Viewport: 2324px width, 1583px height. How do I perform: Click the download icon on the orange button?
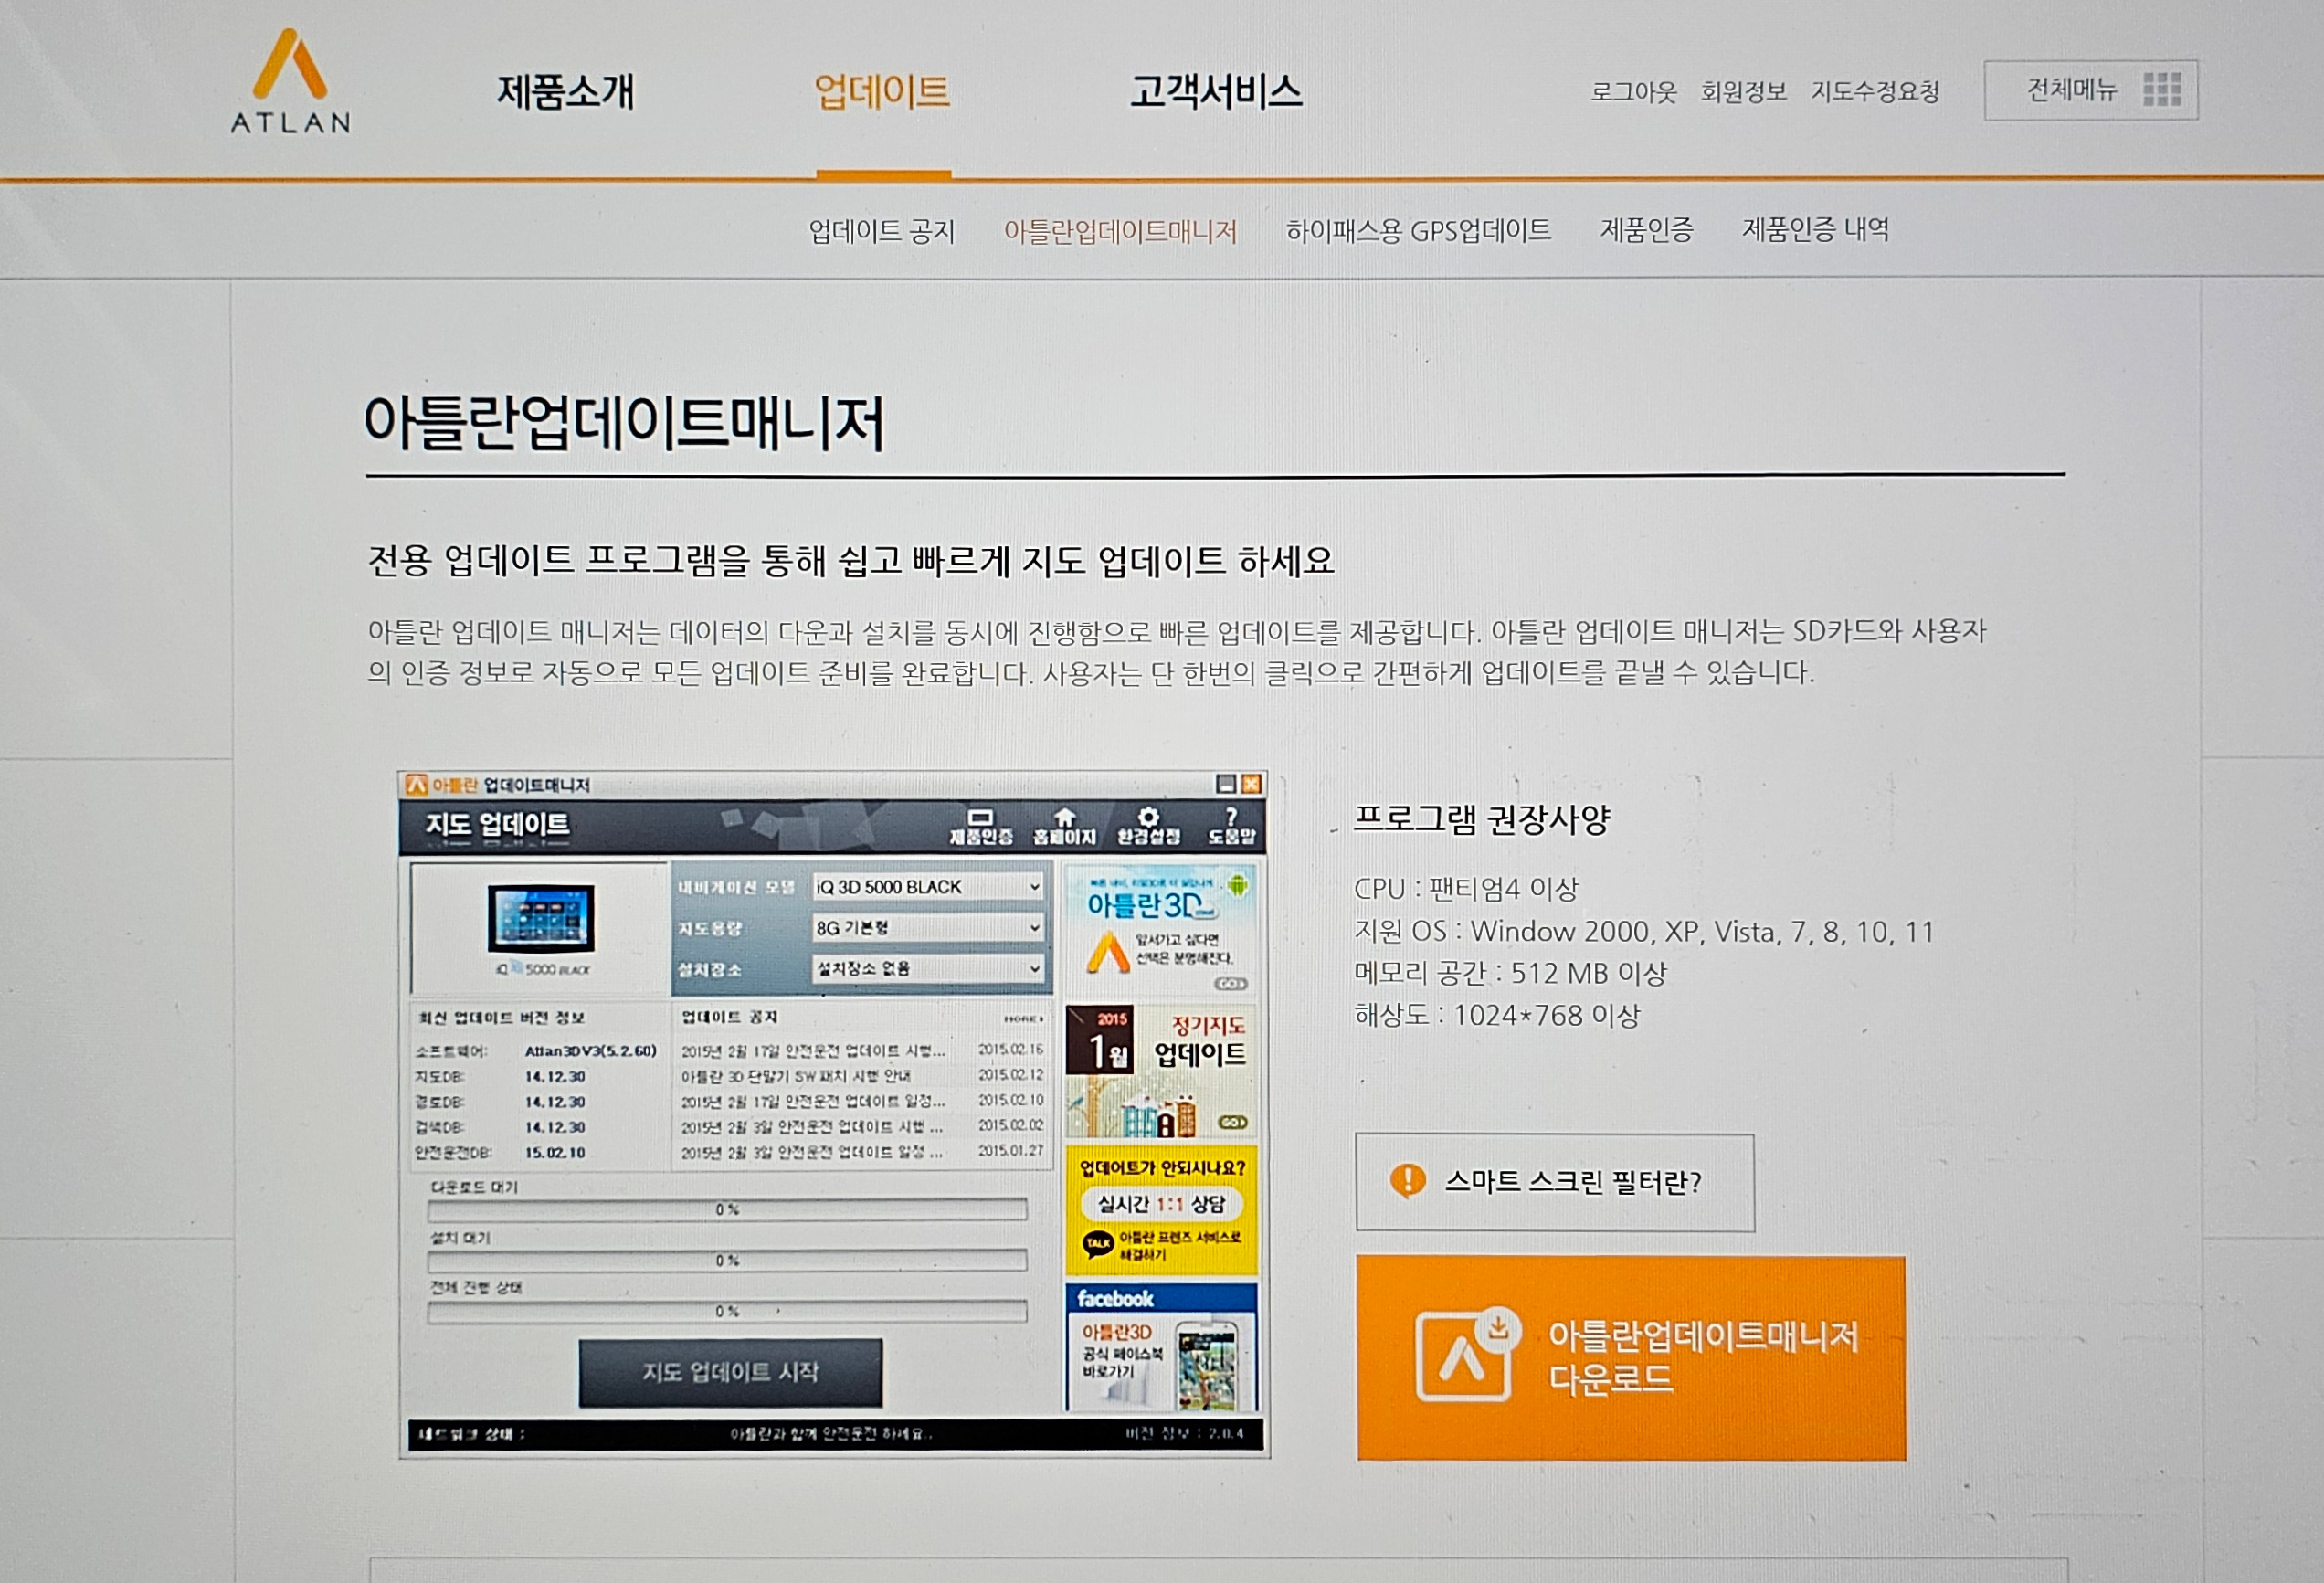point(1467,1355)
